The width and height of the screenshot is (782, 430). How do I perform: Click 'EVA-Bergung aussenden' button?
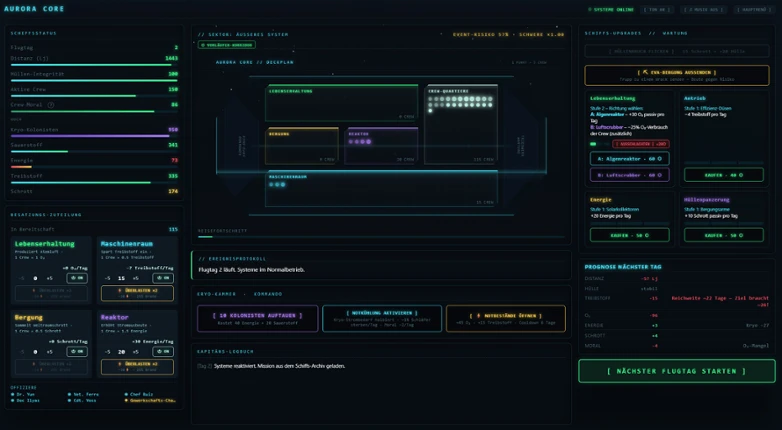tap(677, 75)
